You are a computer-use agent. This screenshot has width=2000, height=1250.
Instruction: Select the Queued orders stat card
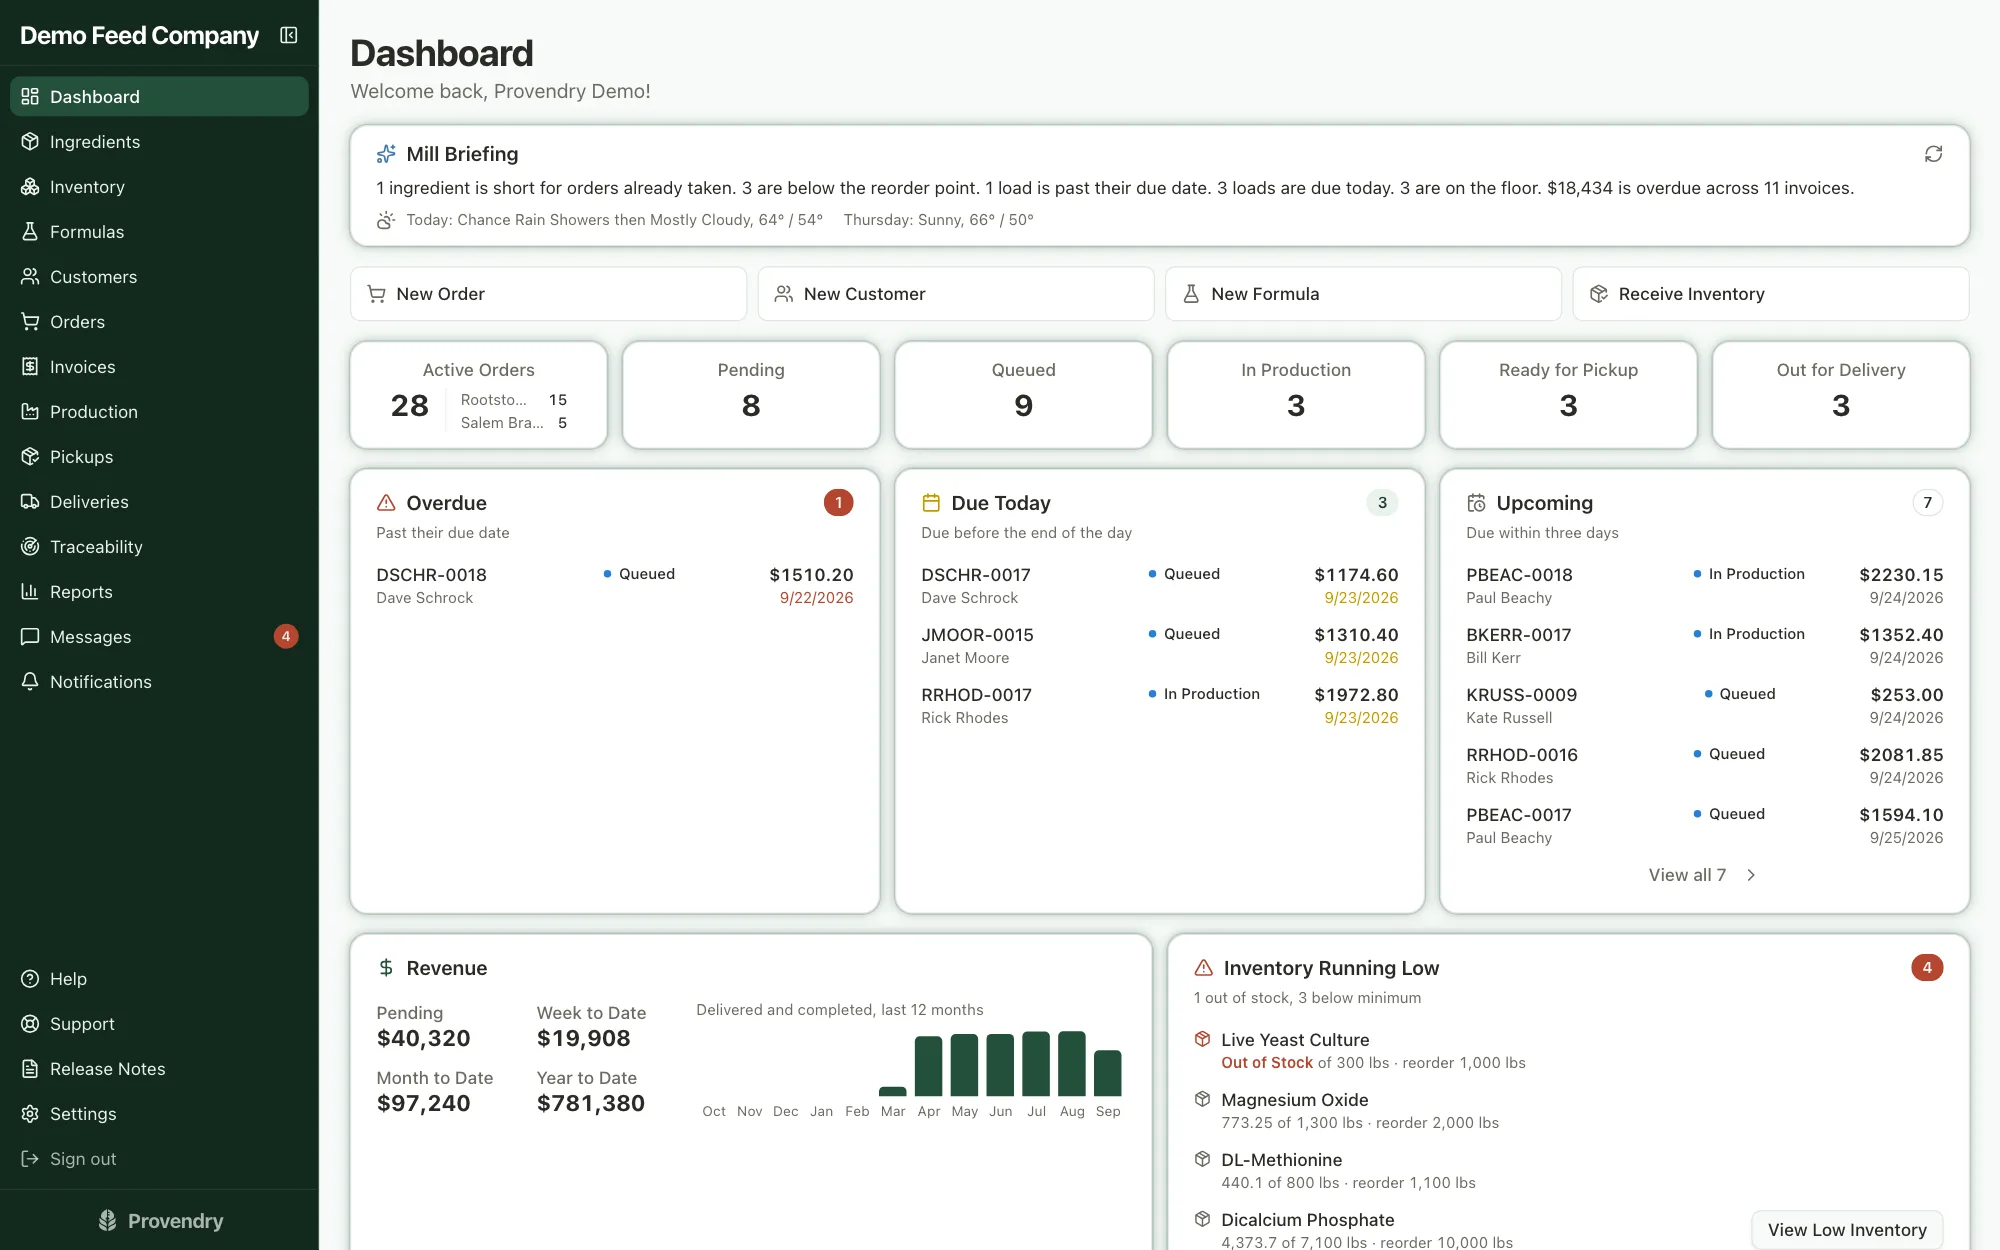(1023, 395)
